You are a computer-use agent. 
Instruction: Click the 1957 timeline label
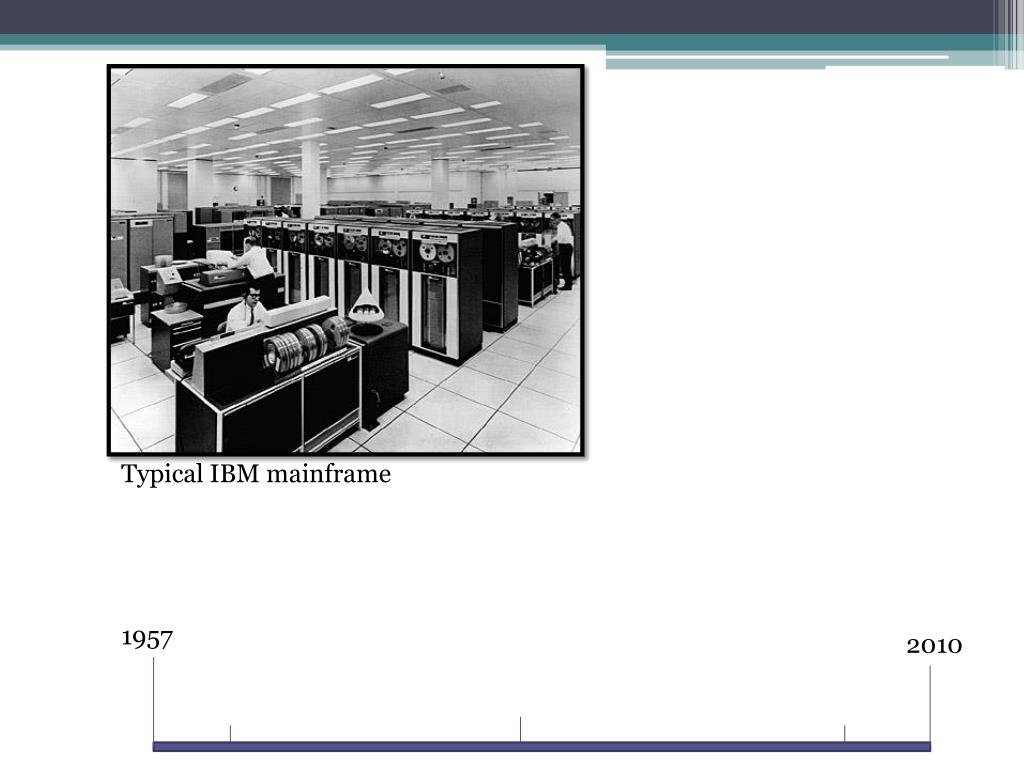147,639
